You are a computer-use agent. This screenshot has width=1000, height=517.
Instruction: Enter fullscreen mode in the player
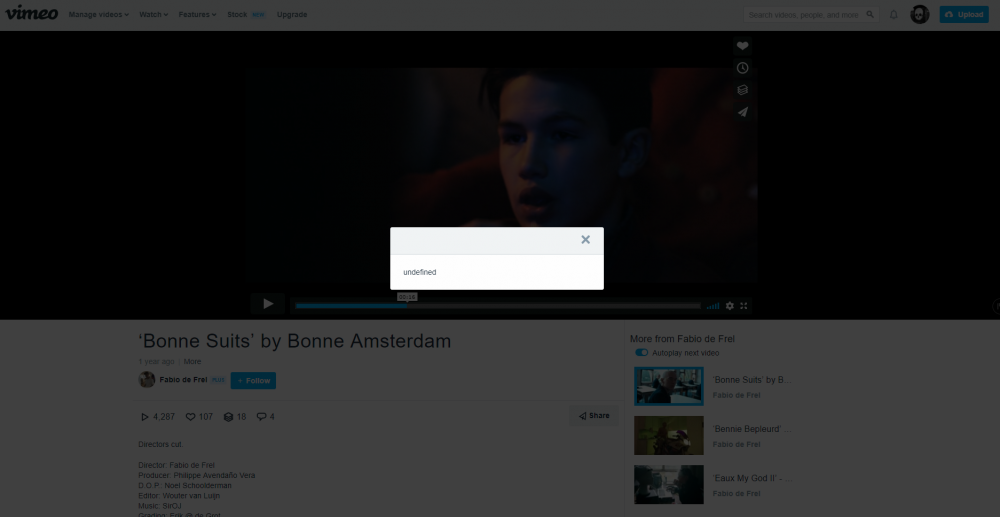744,305
